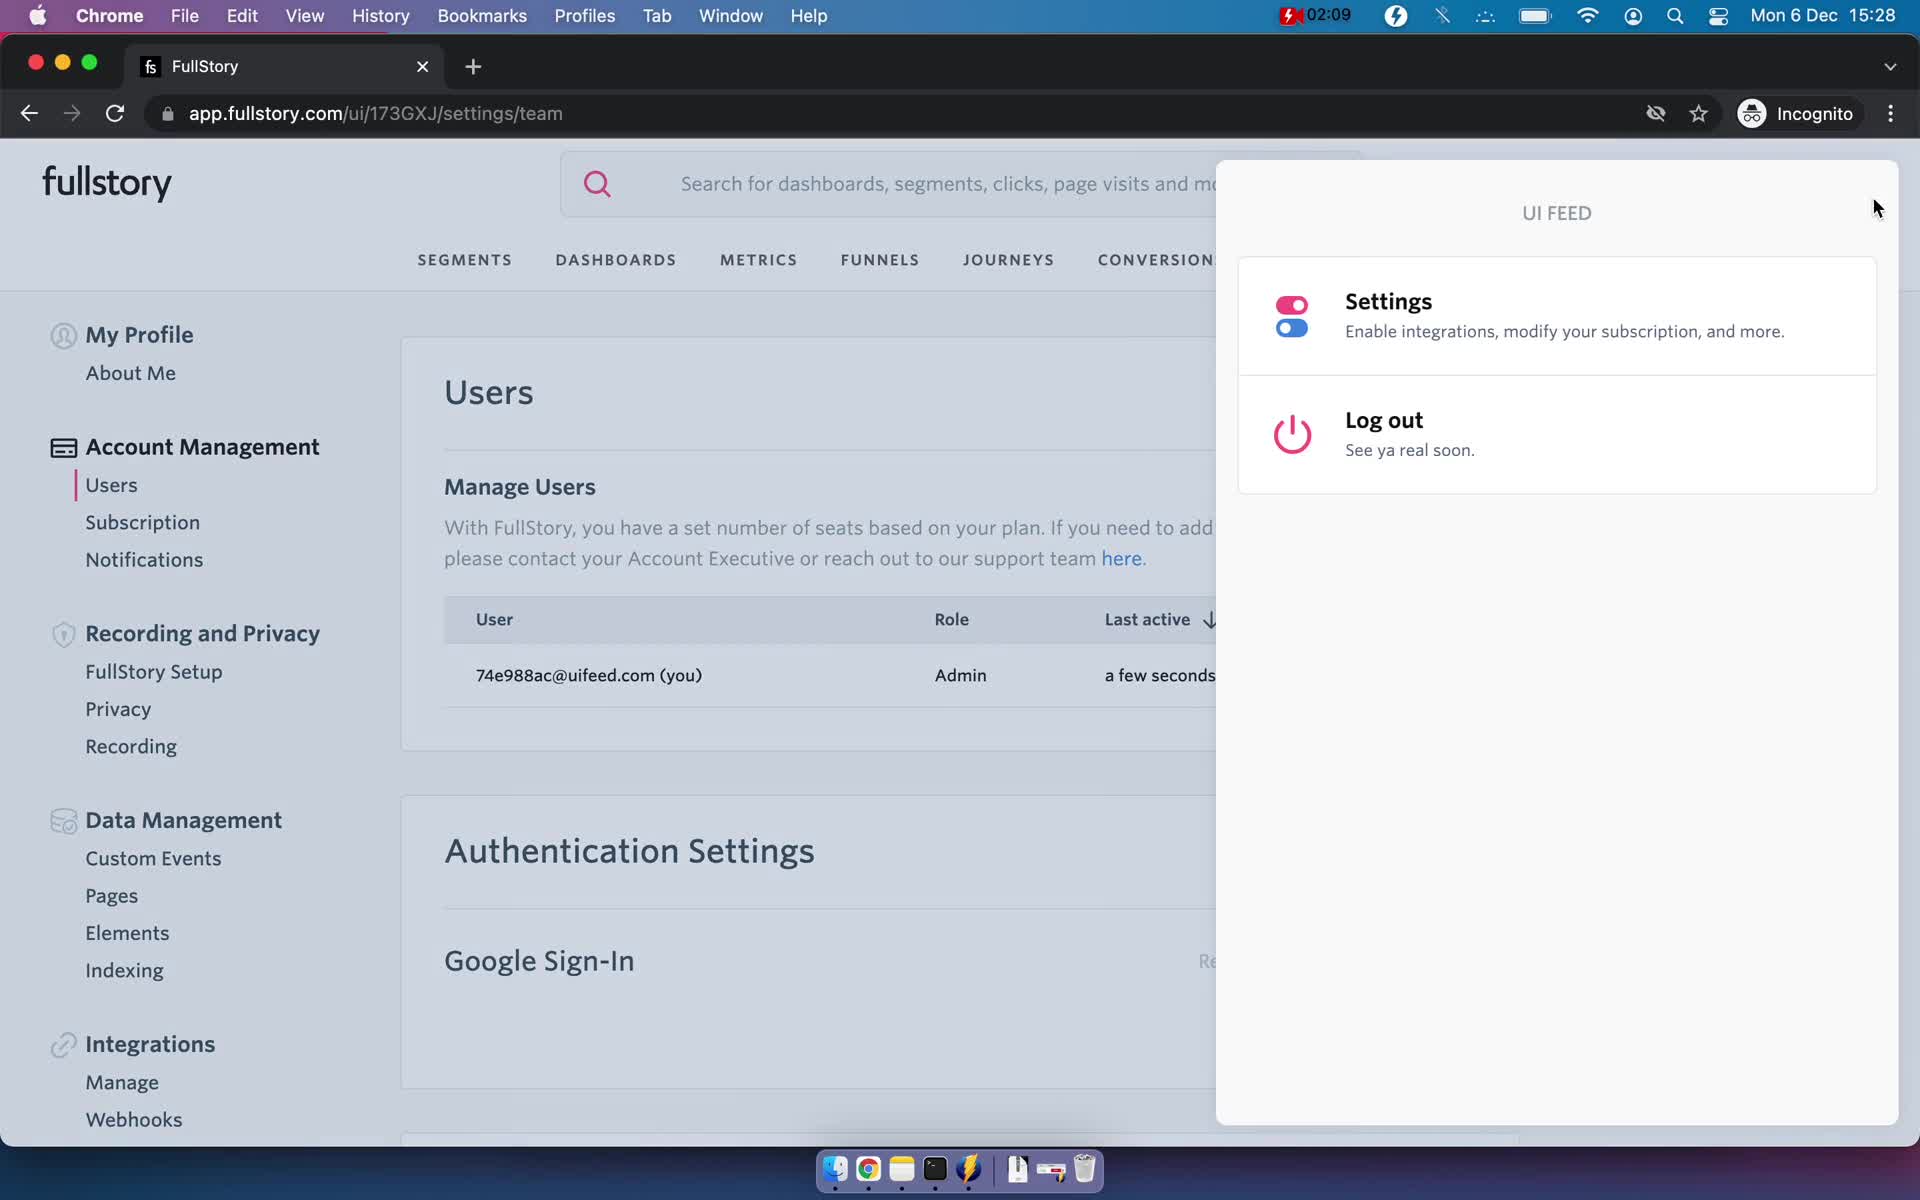The width and height of the screenshot is (1920, 1200).
Task: Open Chrome's three-dot menu
Action: [1890, 114]
